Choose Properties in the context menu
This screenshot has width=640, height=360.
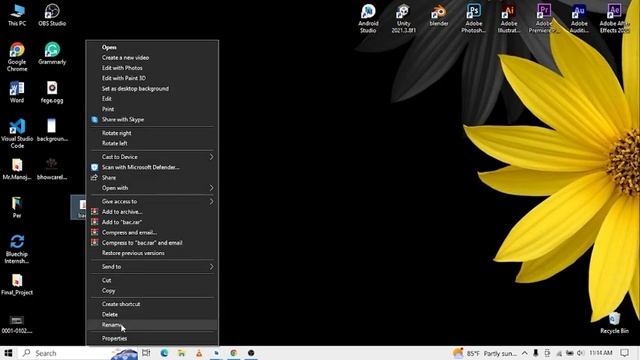[152, 338]
